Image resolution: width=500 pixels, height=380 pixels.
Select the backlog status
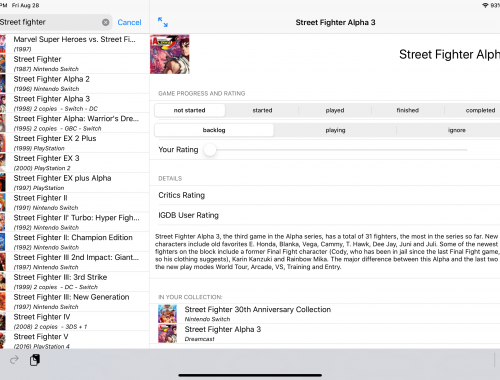(x=214, y=130)
